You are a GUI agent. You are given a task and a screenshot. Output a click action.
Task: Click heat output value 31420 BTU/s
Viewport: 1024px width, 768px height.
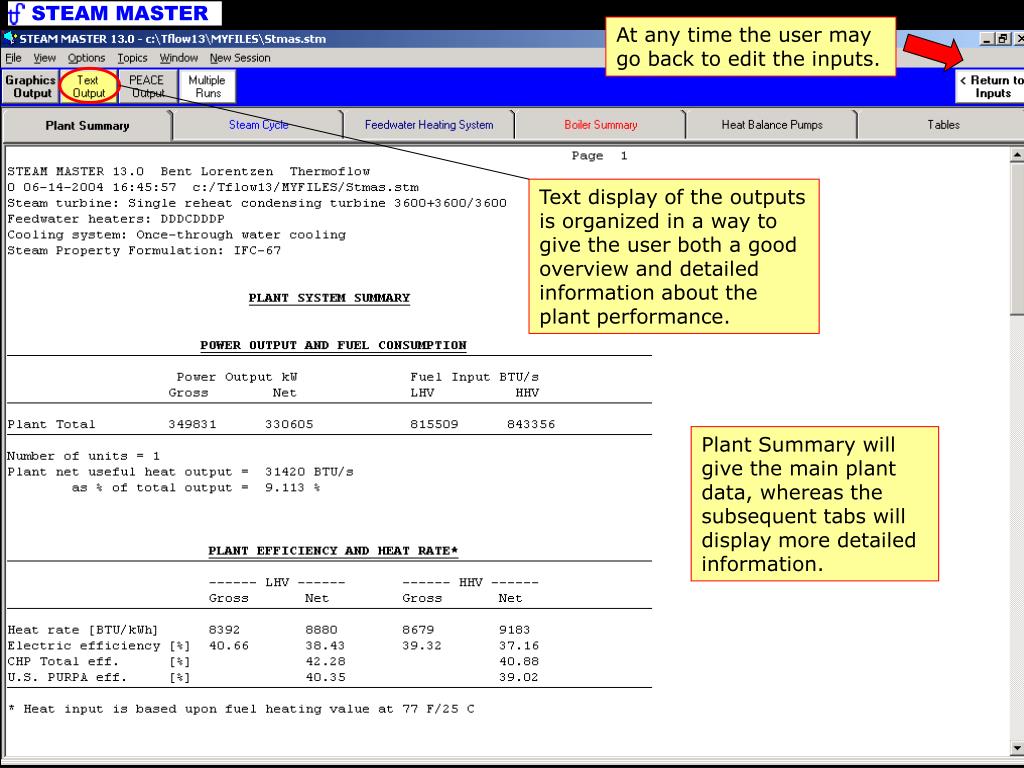coord(309,472)
